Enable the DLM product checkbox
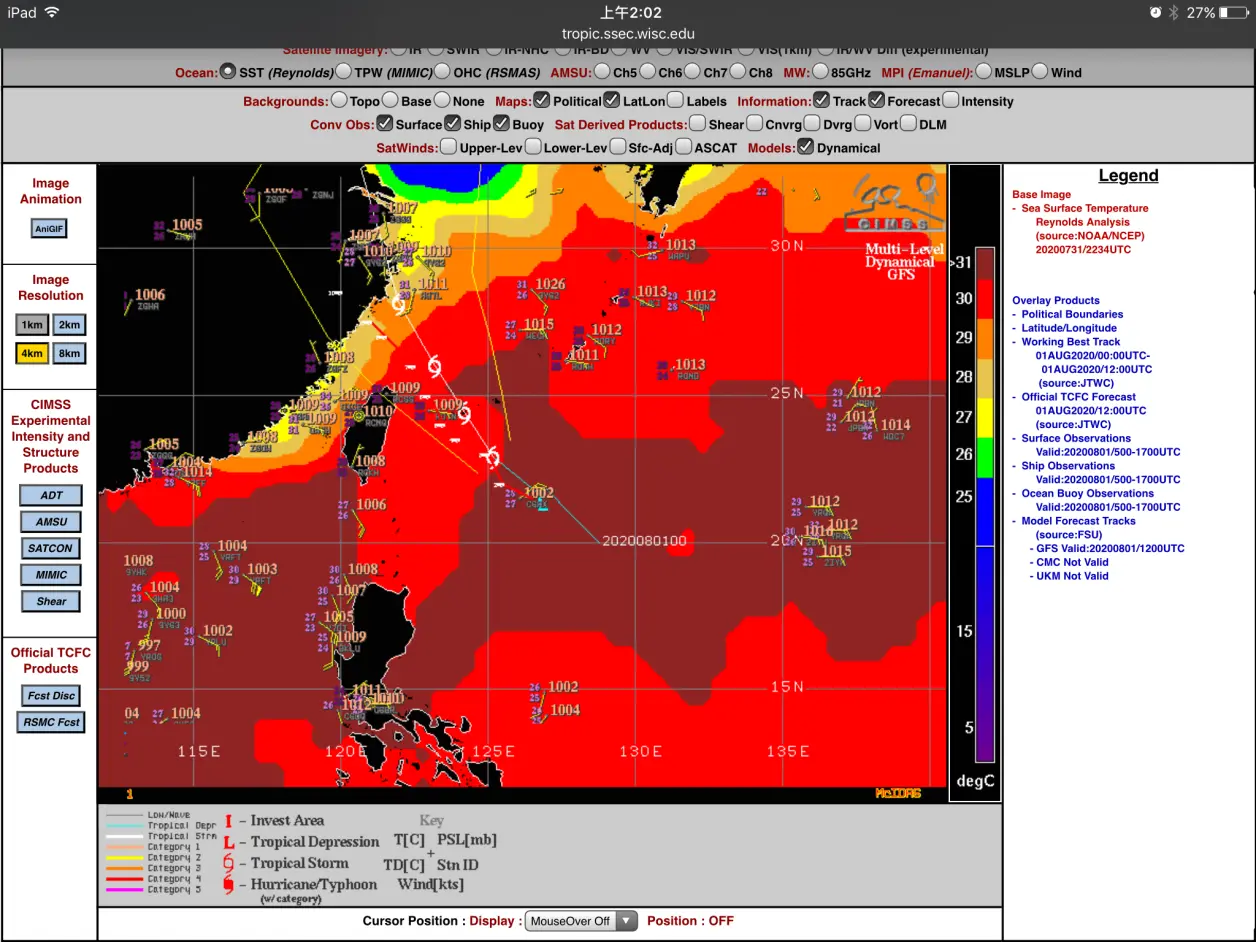This screenshot has height=942, width=1256. point(908,123)
